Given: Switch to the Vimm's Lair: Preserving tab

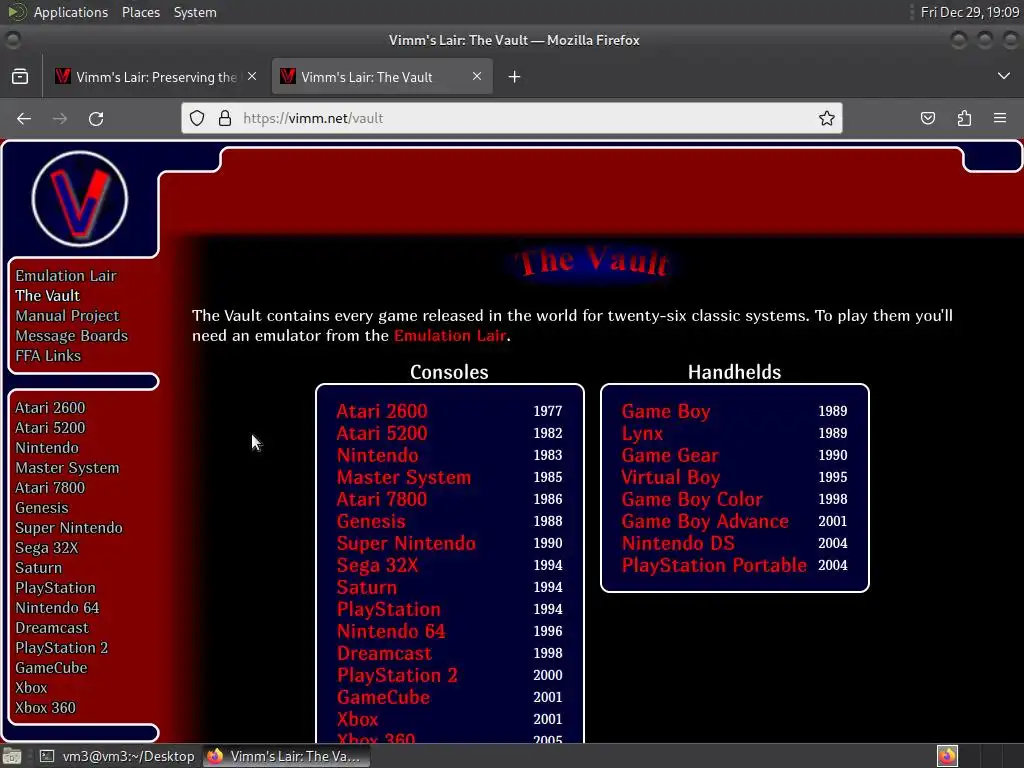Looking at the screenshot, I should [156, 77].
